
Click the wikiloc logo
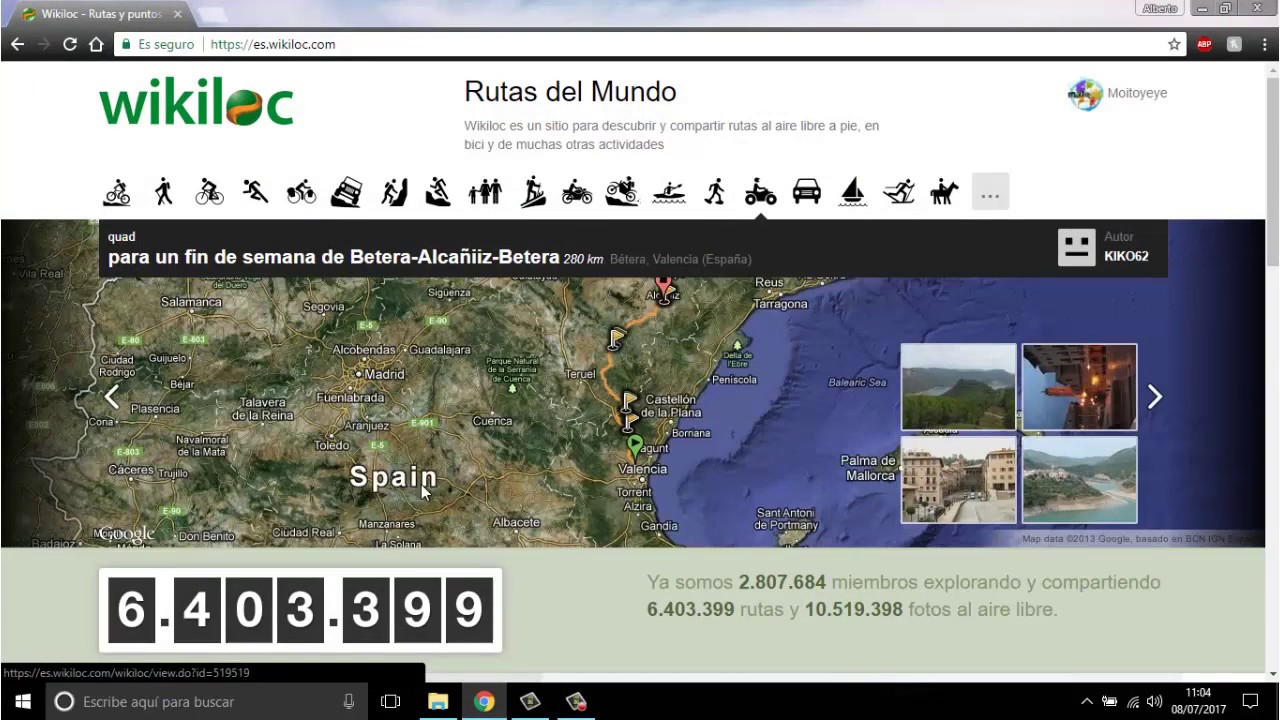tap(196, 102)
